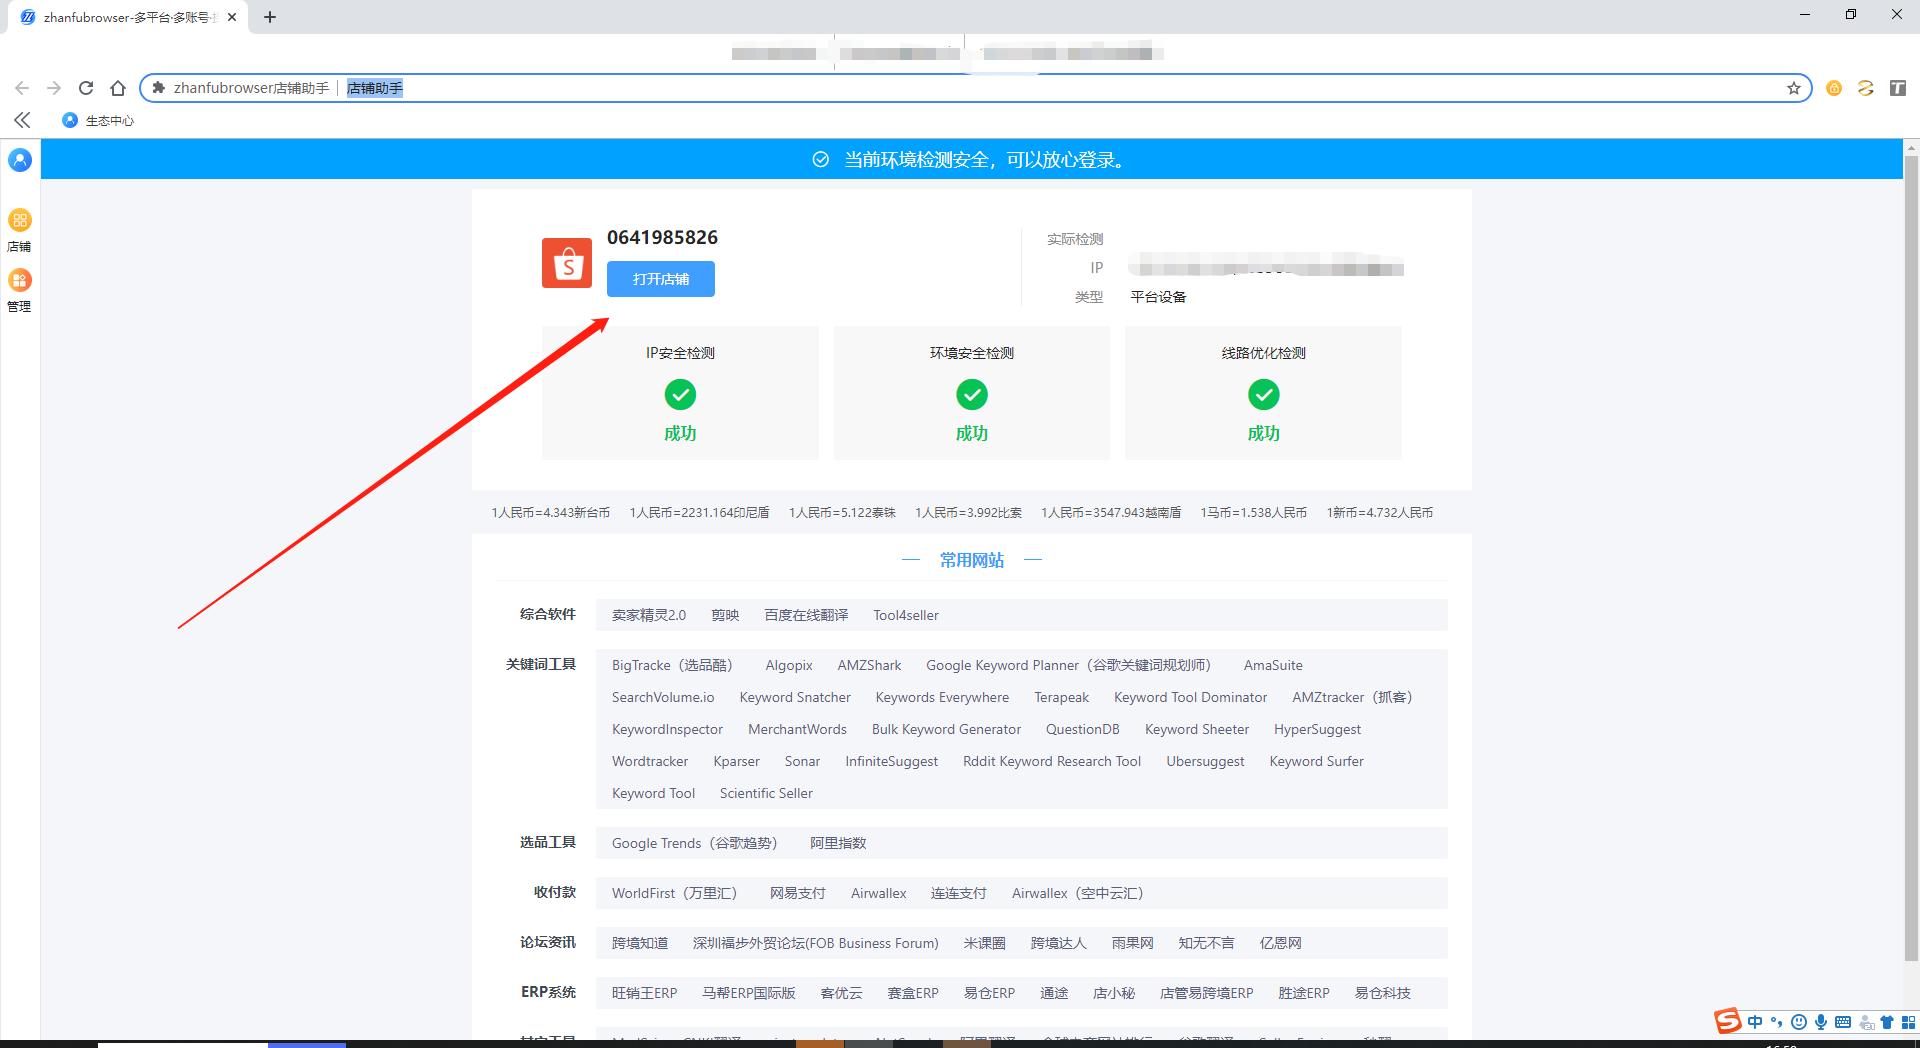Click the forward navigation arrow
Screen dimensions: 1920x1048
(54, 88)
